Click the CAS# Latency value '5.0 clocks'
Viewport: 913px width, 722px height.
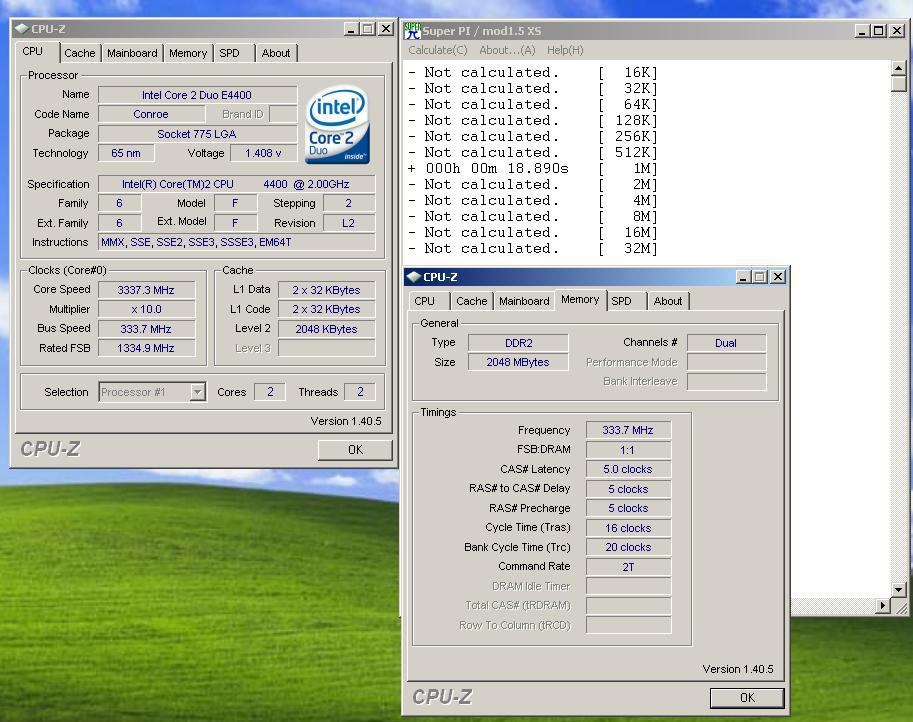[x=628, y=469]
